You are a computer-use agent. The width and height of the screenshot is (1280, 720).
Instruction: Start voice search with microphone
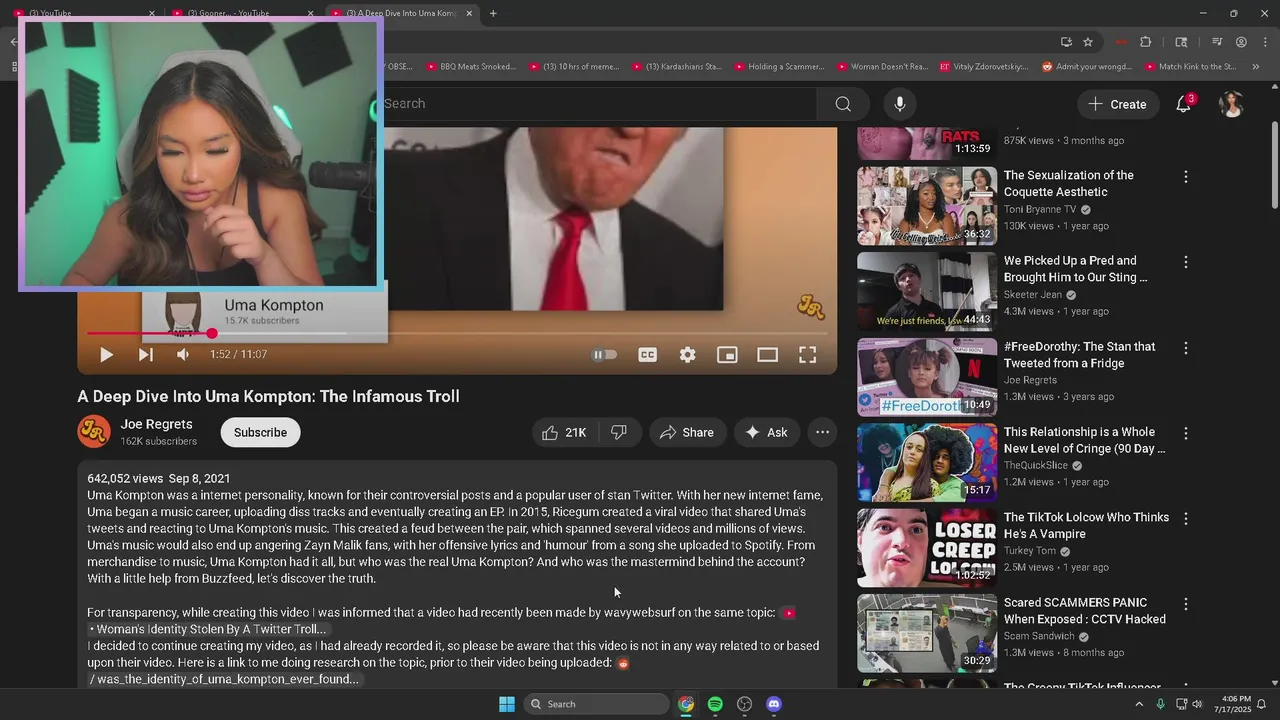coord(900,104)
